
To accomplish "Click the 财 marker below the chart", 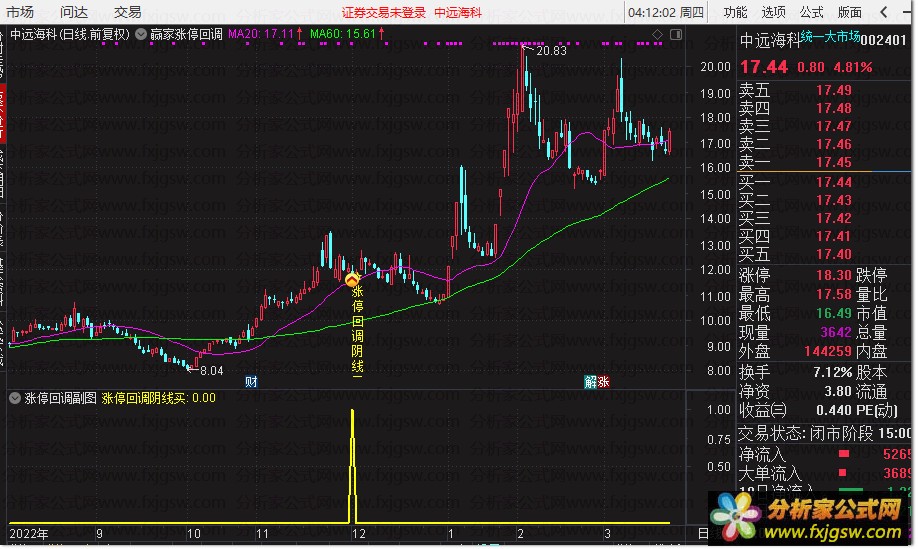I will pyautogui.click(x=251, y=382).
